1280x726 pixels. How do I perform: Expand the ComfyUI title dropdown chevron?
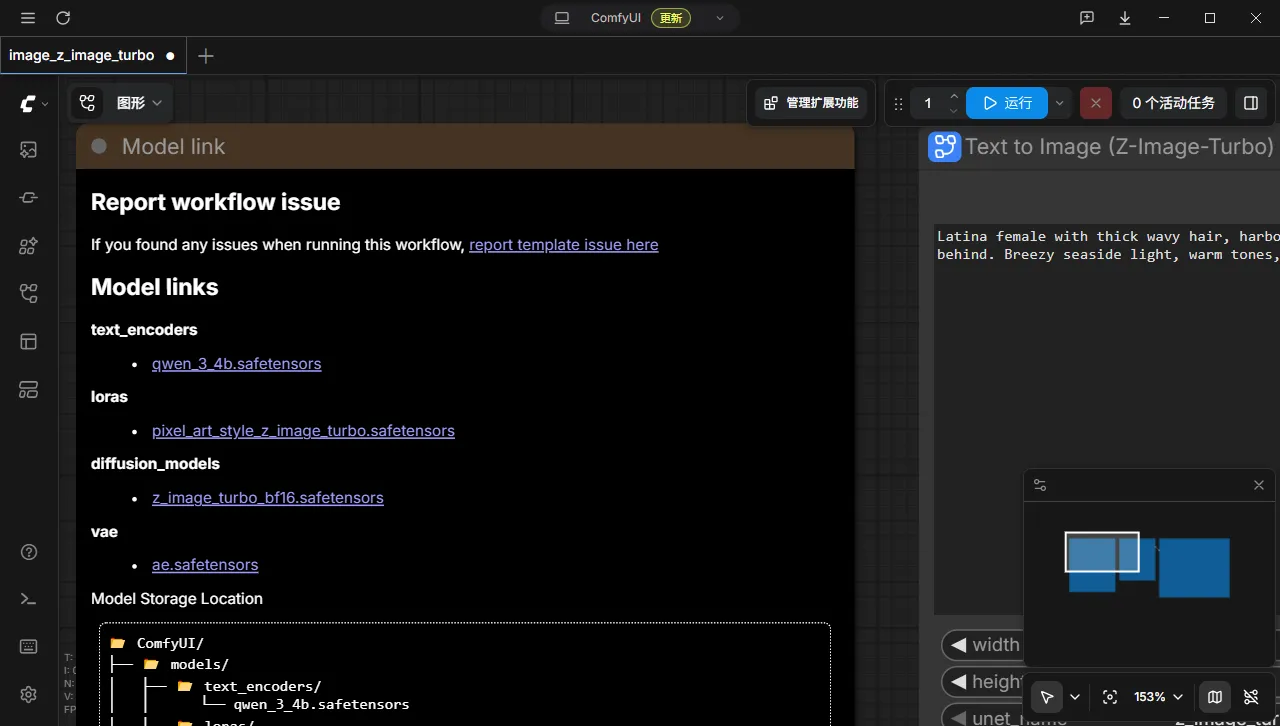[720, 18]
